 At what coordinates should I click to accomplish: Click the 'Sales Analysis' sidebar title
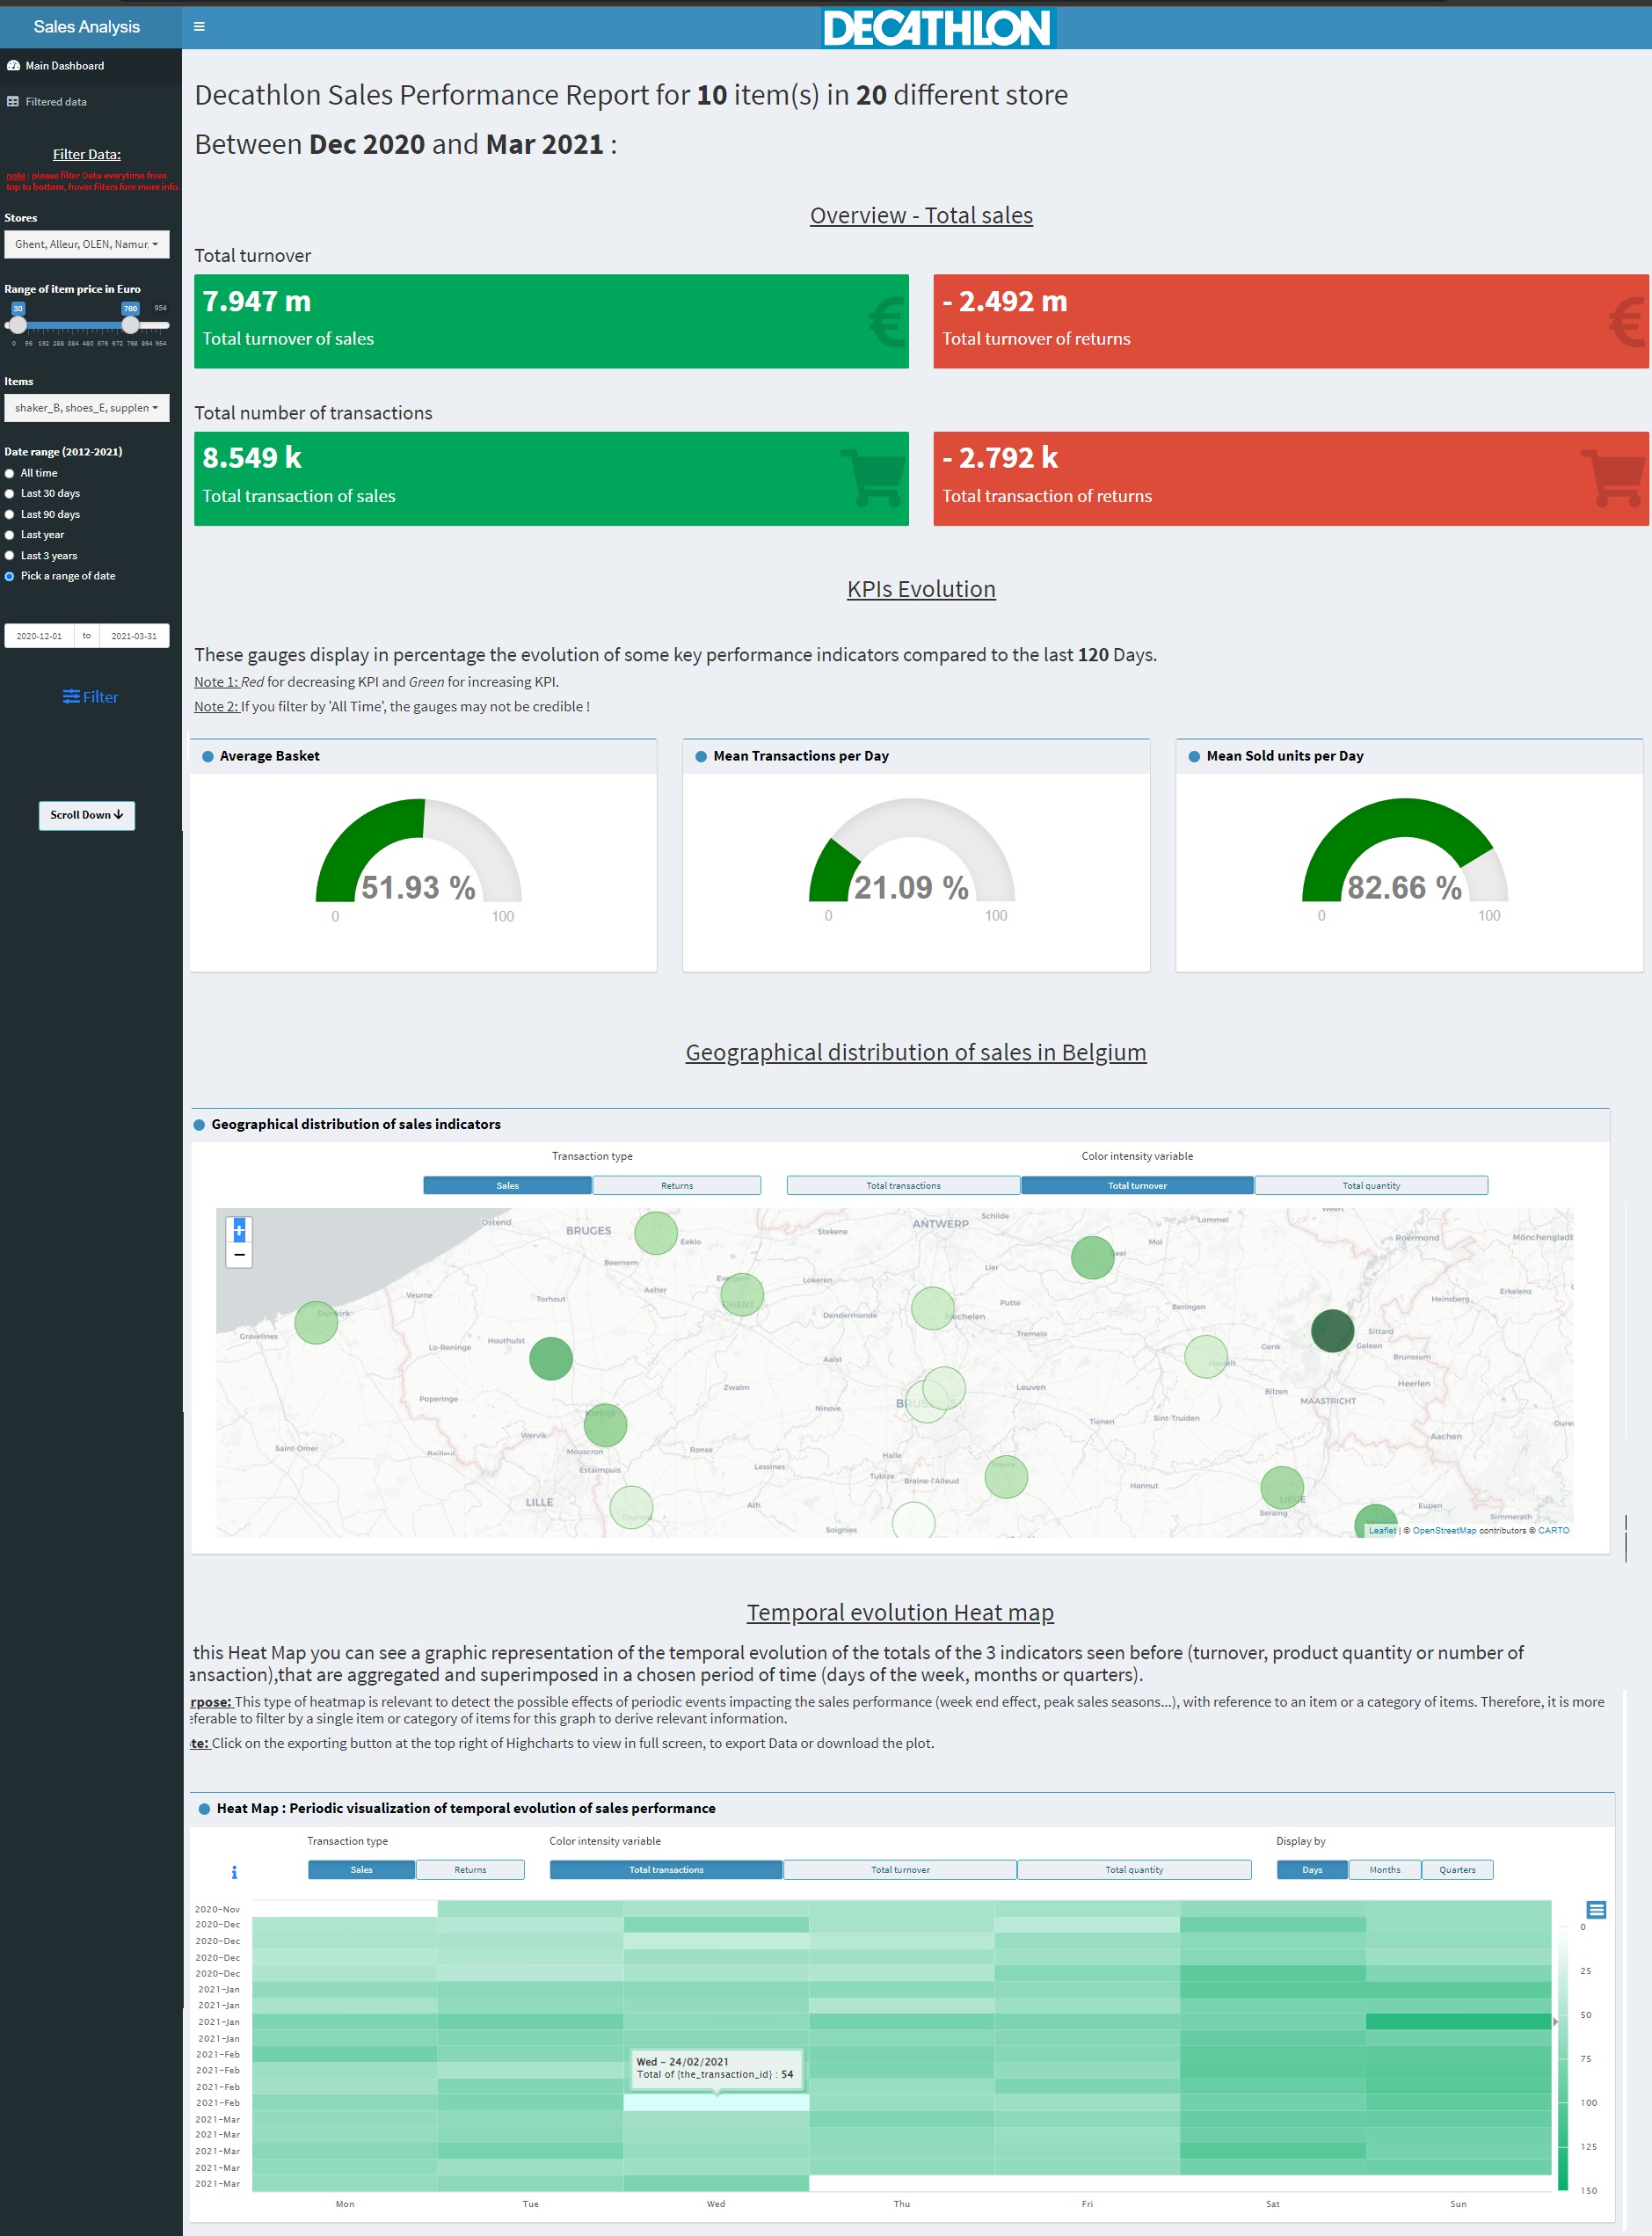pyautogui.click(x=87, y=27)
